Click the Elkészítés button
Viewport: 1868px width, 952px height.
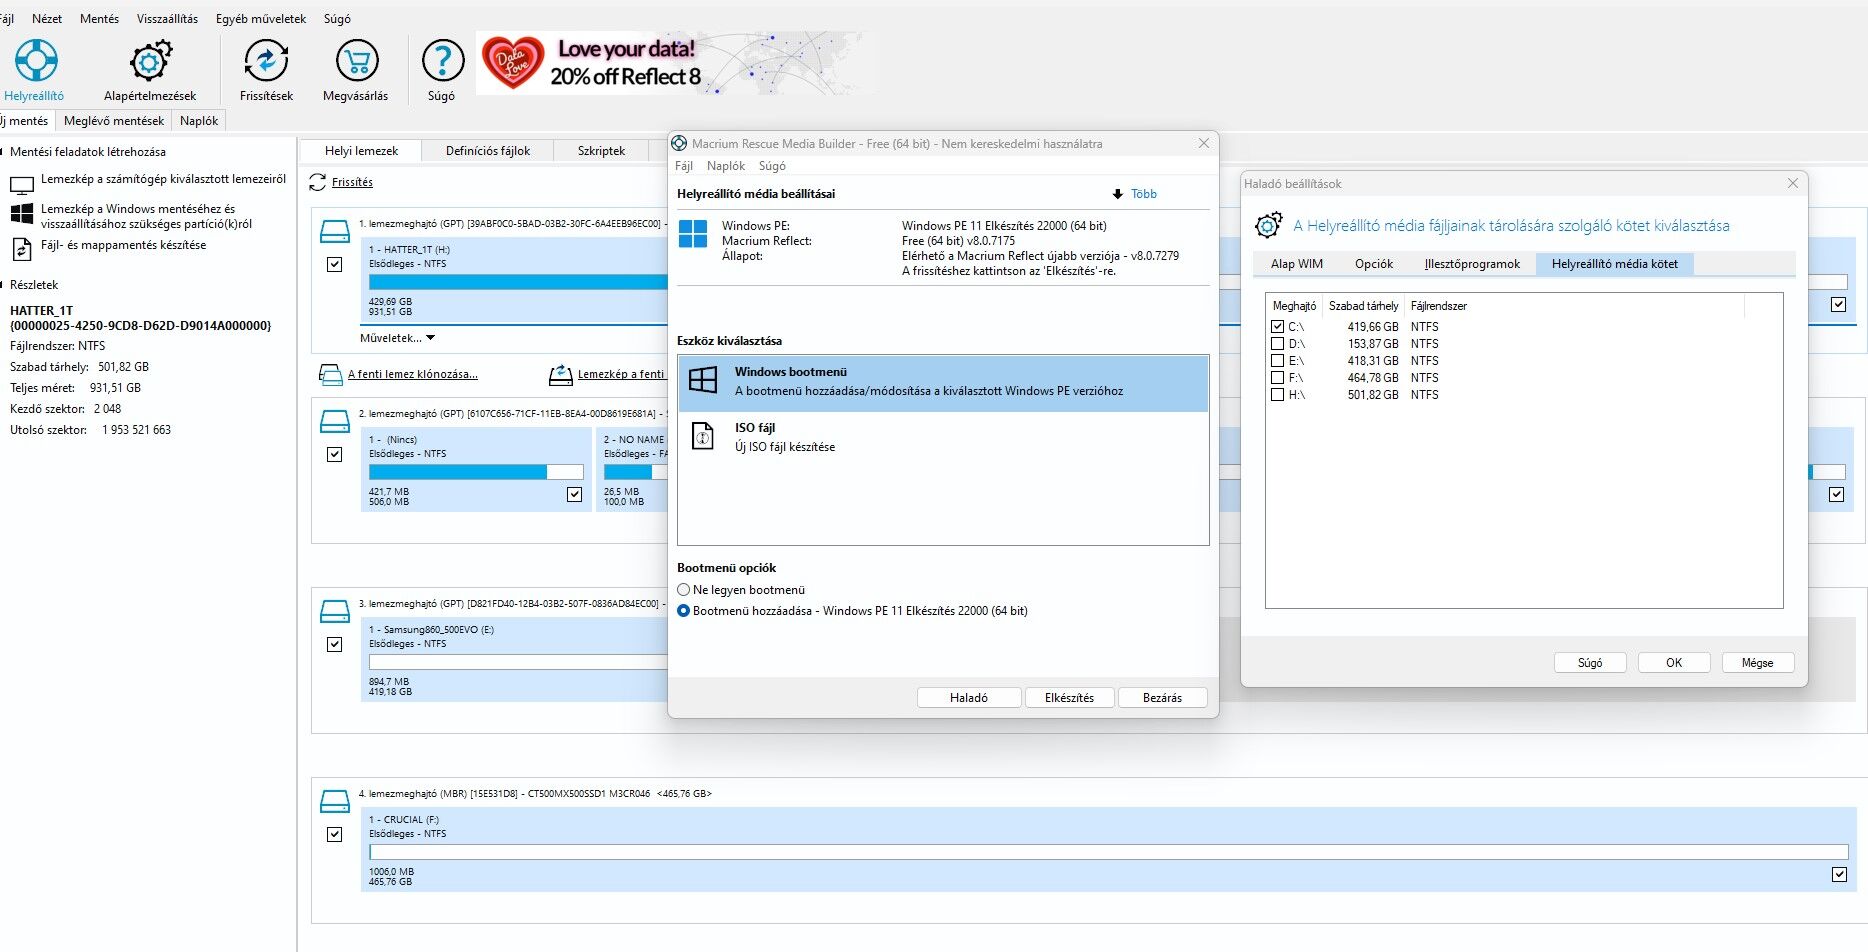1069,698
